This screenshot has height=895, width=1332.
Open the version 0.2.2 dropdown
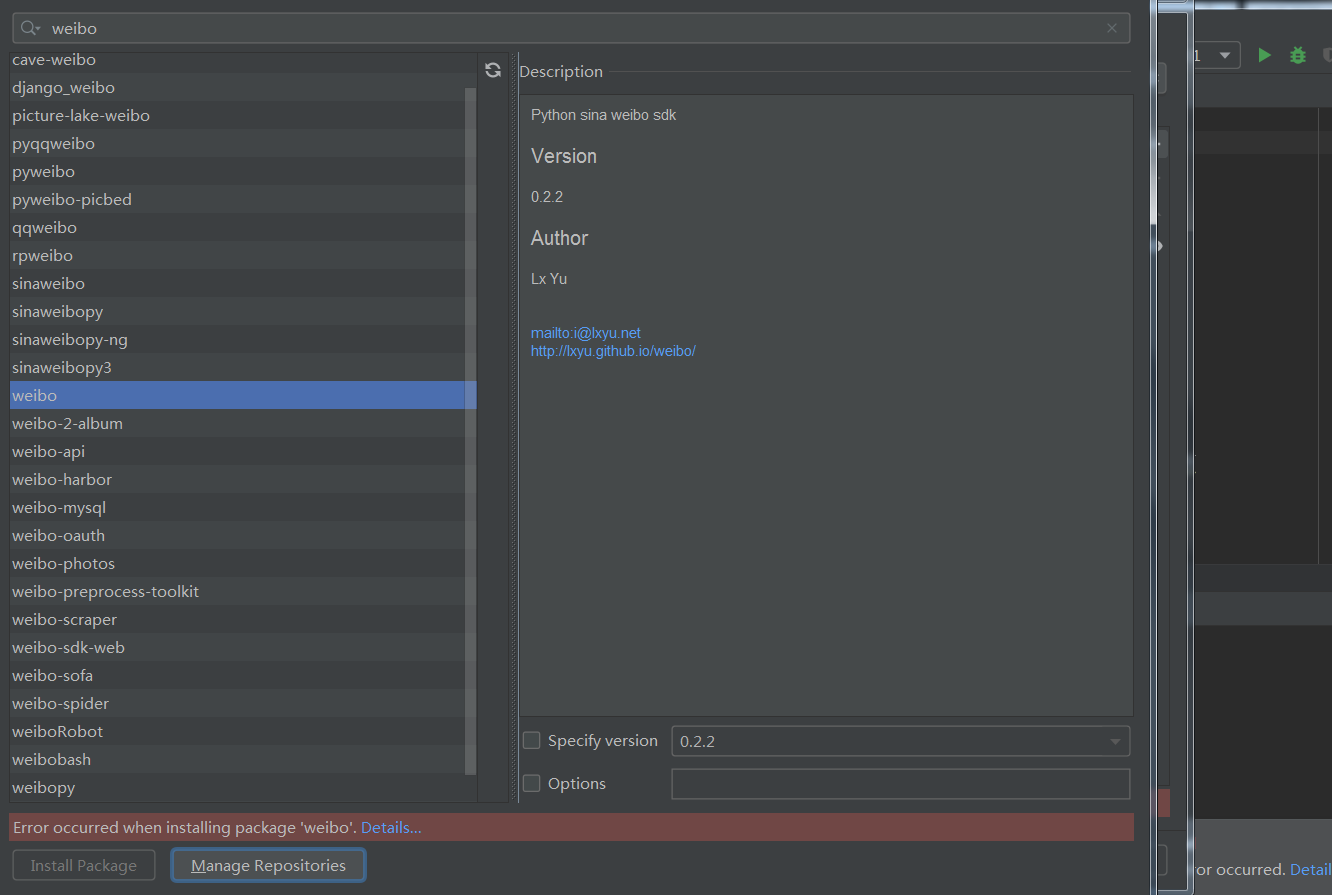coord(901,741)
